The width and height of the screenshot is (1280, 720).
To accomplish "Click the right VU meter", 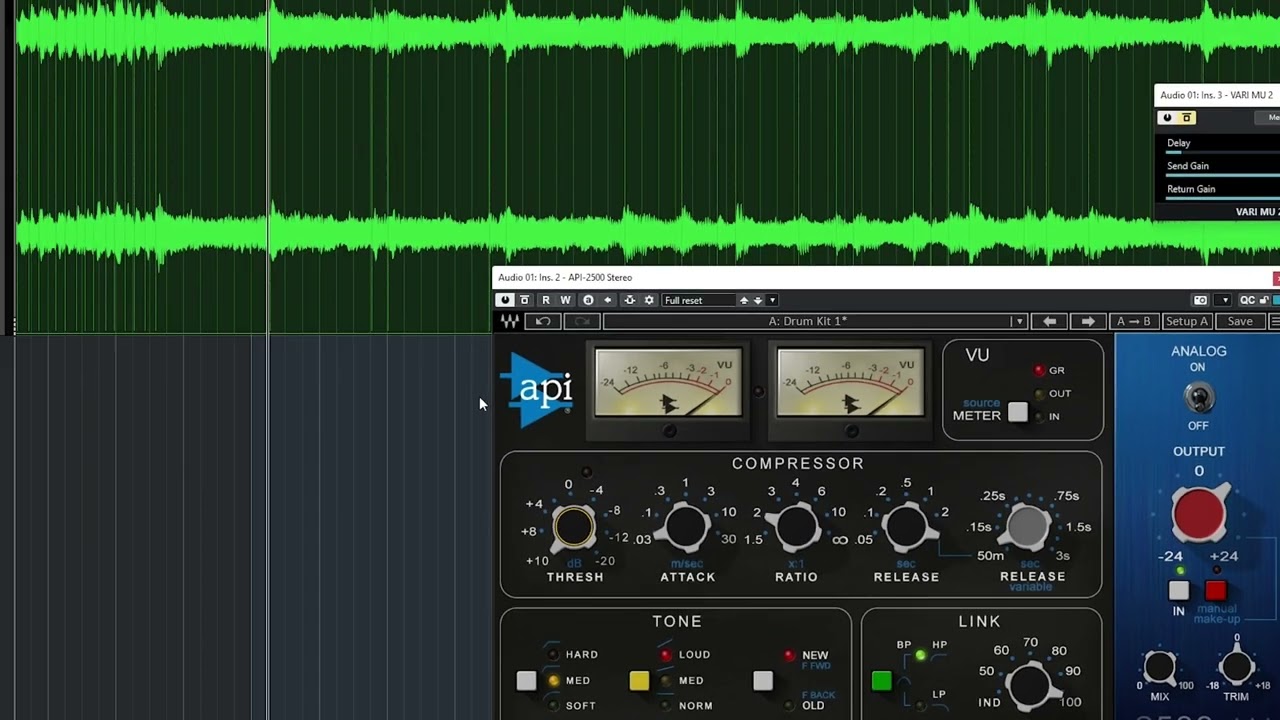I will pyautogui.click(x=850, y=383).
